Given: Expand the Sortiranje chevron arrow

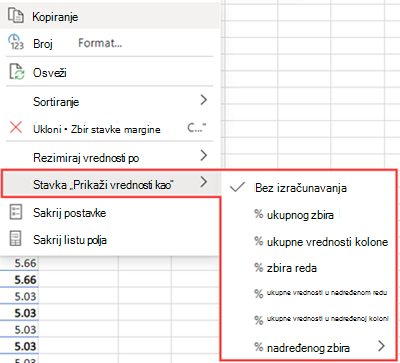Looking at the screenshot, I should click(x=204, y=100).
